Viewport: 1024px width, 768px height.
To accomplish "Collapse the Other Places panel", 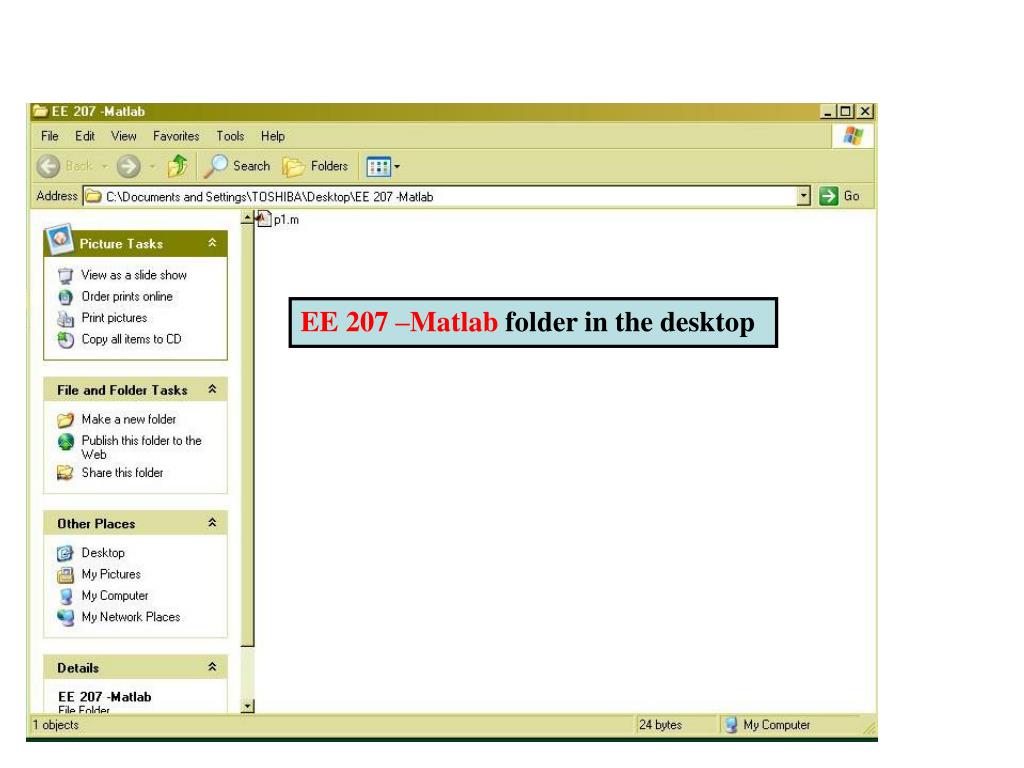I will (212, 522).
